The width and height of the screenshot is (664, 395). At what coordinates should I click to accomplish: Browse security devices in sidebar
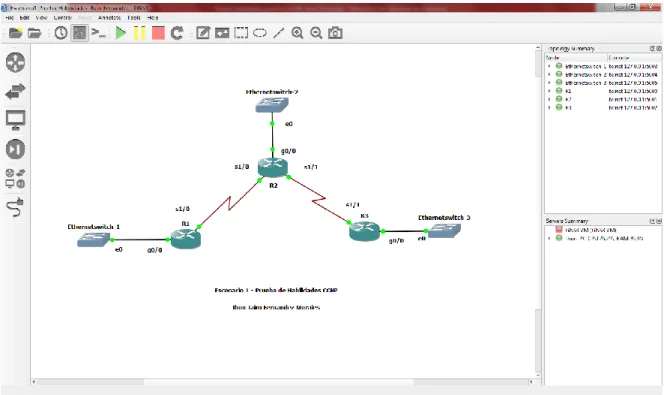tap(16, 149)
